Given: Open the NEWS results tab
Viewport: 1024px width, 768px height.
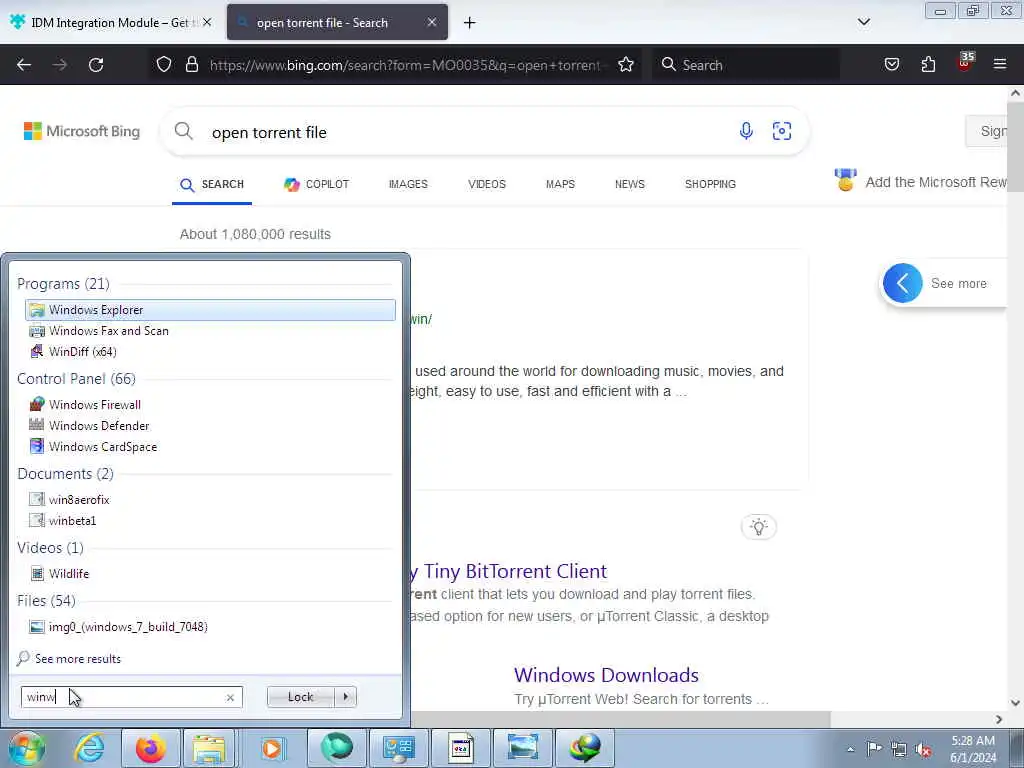Looking at the screenshot, I should pos(630,184).
